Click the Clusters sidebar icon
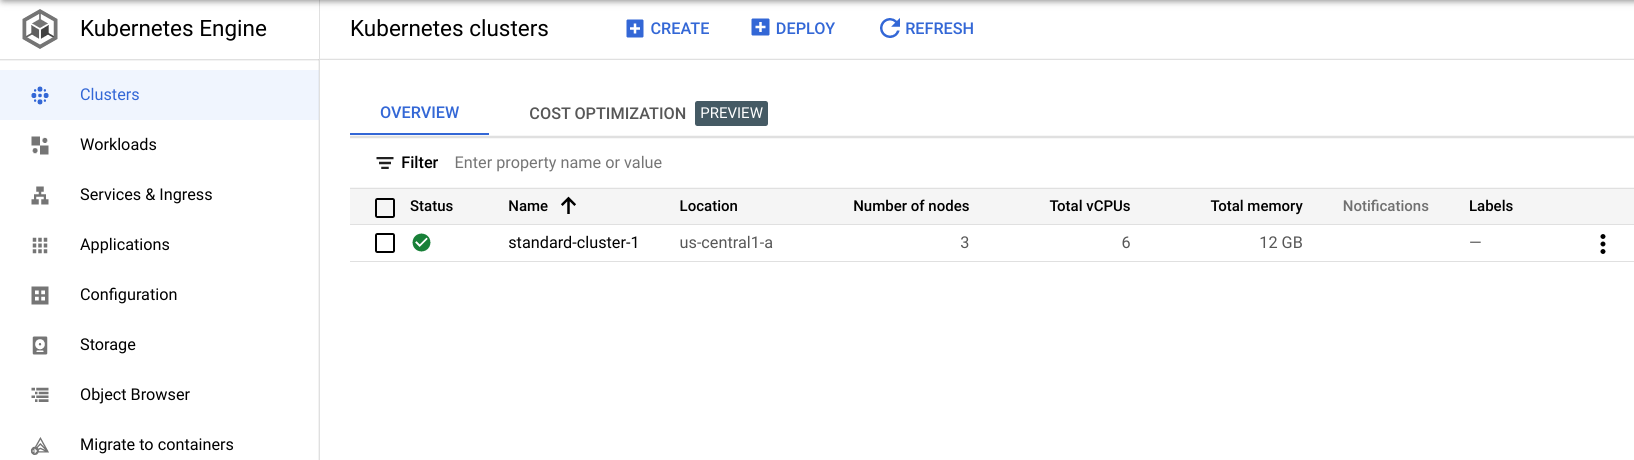 [x=40, y=95]
